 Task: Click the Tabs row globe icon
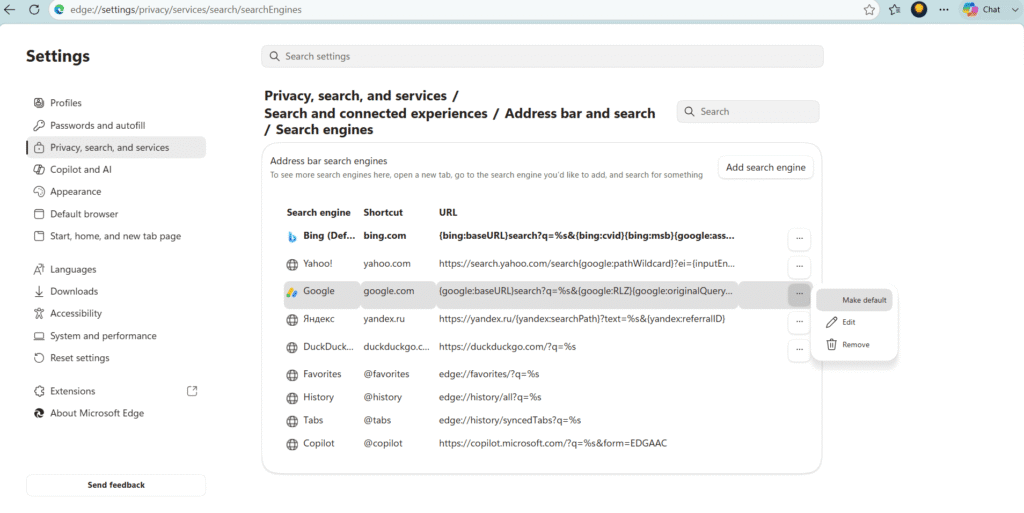(x=292, y=421)
